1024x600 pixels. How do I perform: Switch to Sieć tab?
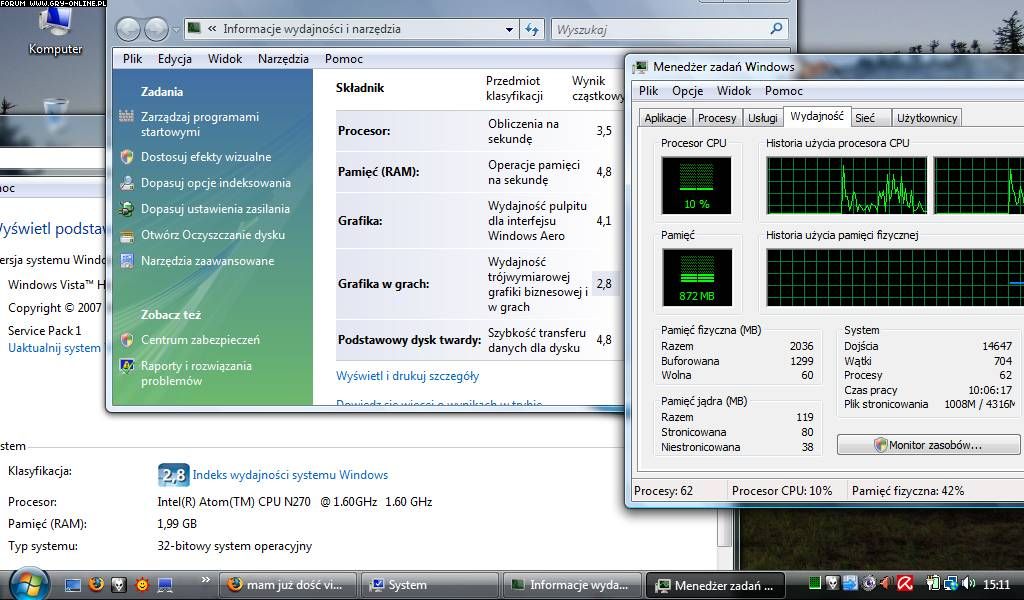pos(870,118)
